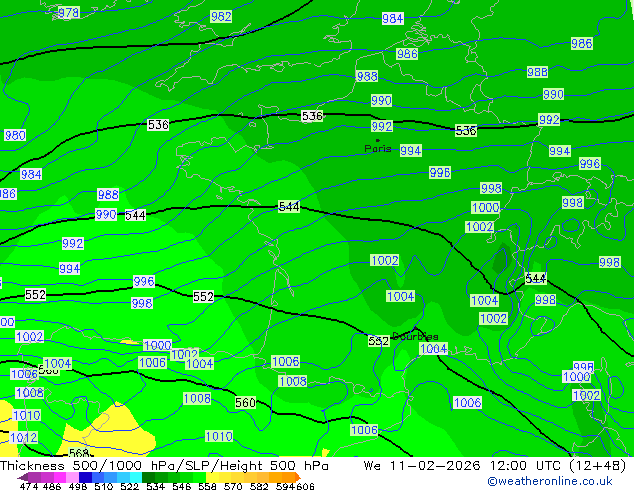The height and width of the screenshot is (490, 634).
Task: Click the date text 'We 11-02-2026 12:00 UTC'
Action: 464,466
